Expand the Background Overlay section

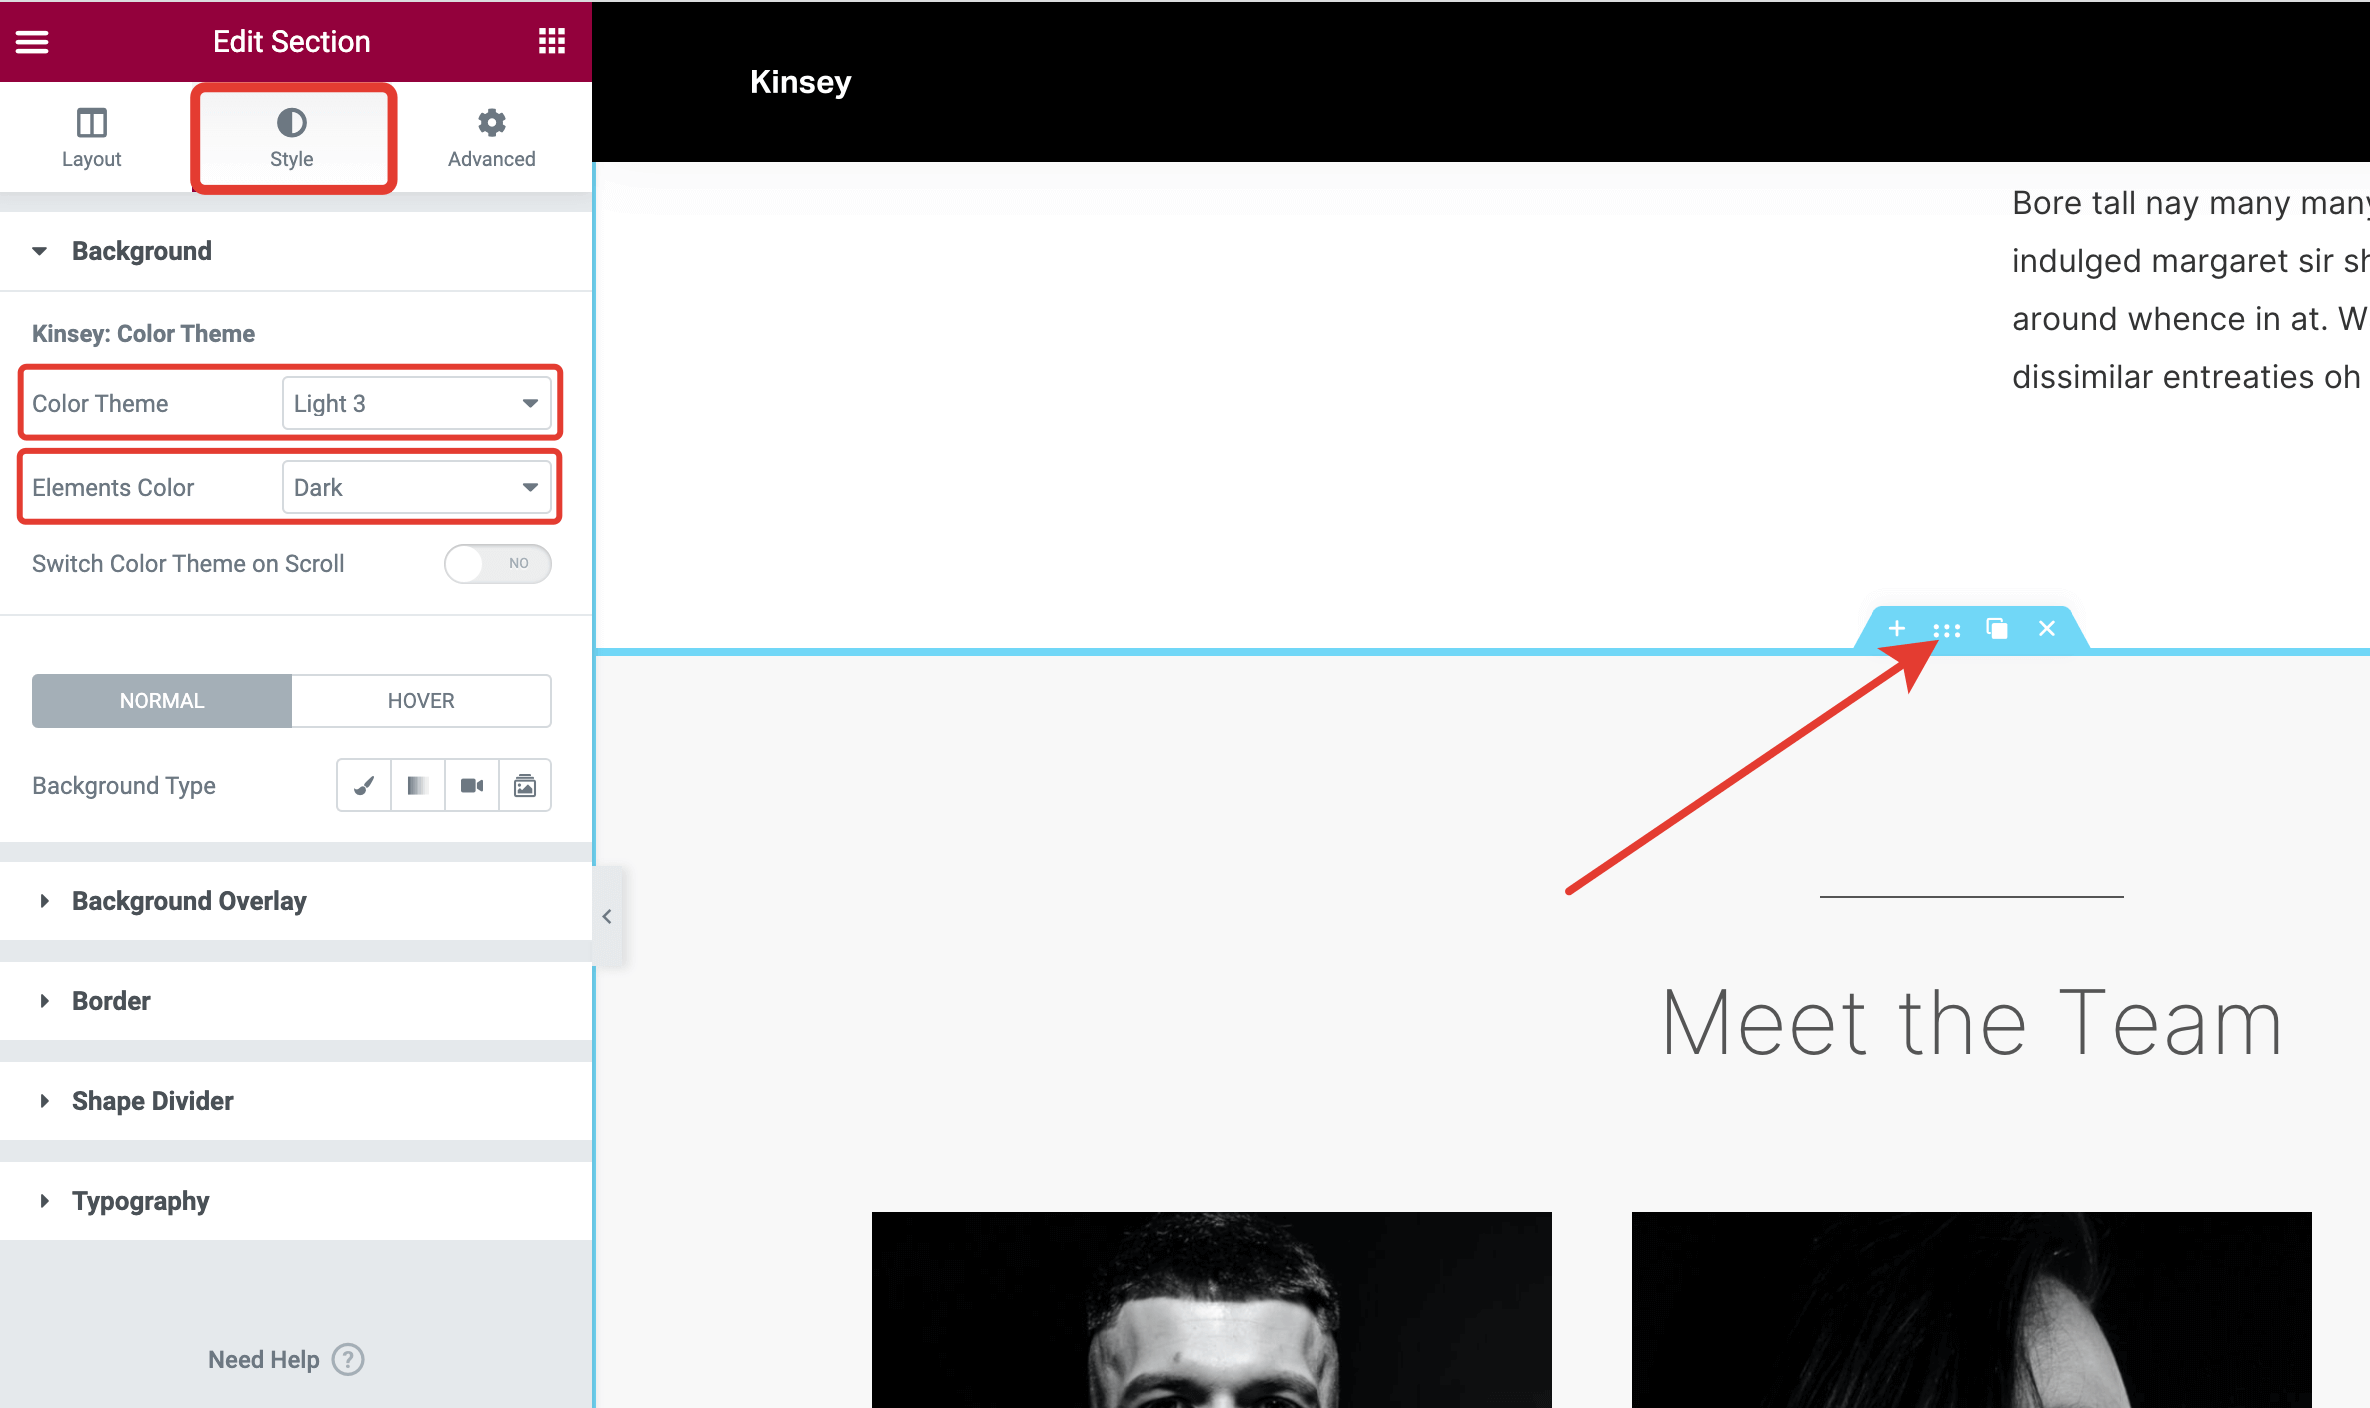click(x=189, y=901)
